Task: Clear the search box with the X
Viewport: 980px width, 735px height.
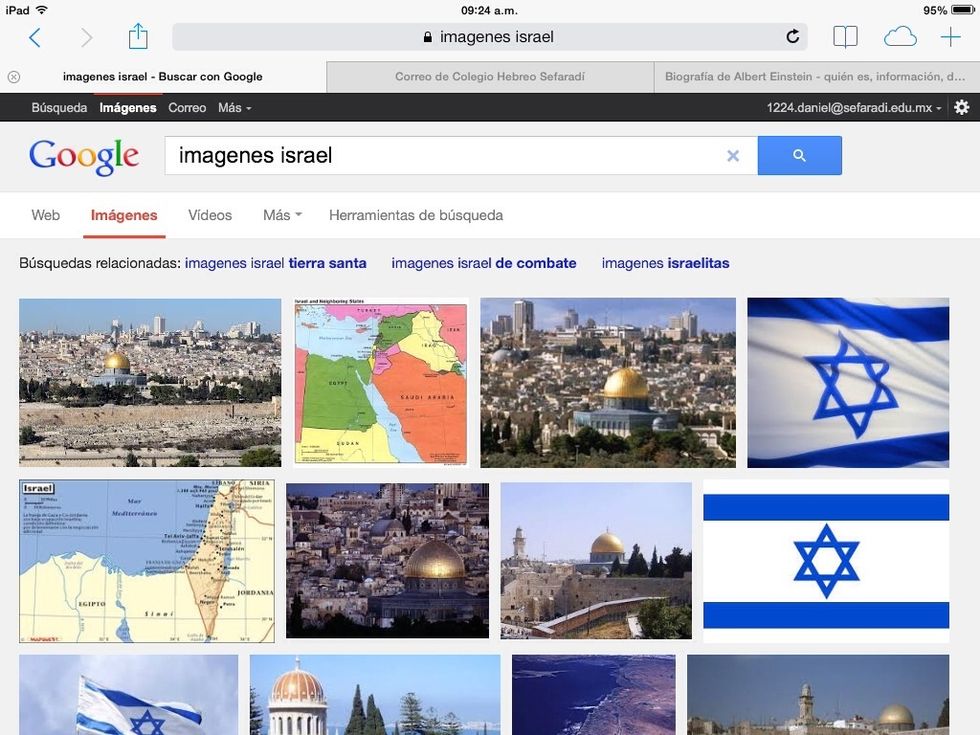Action: click(x=733, y=156)
